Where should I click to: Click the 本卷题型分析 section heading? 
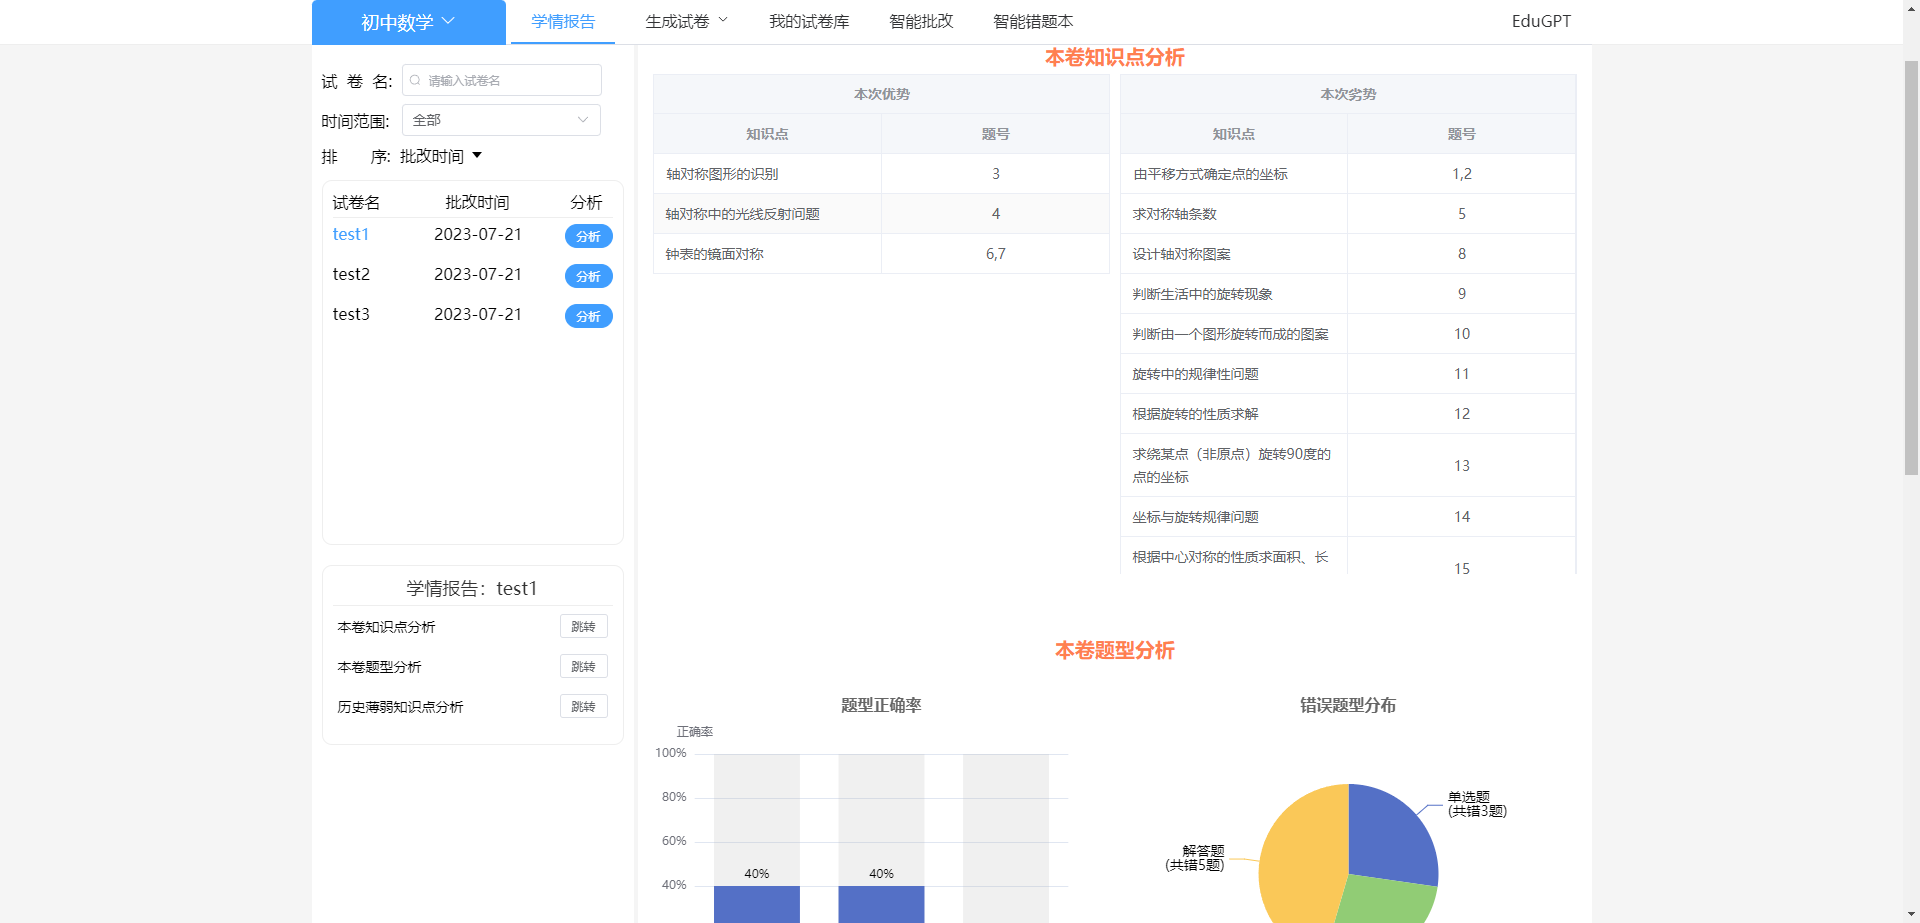click(x=1114, y=651)
